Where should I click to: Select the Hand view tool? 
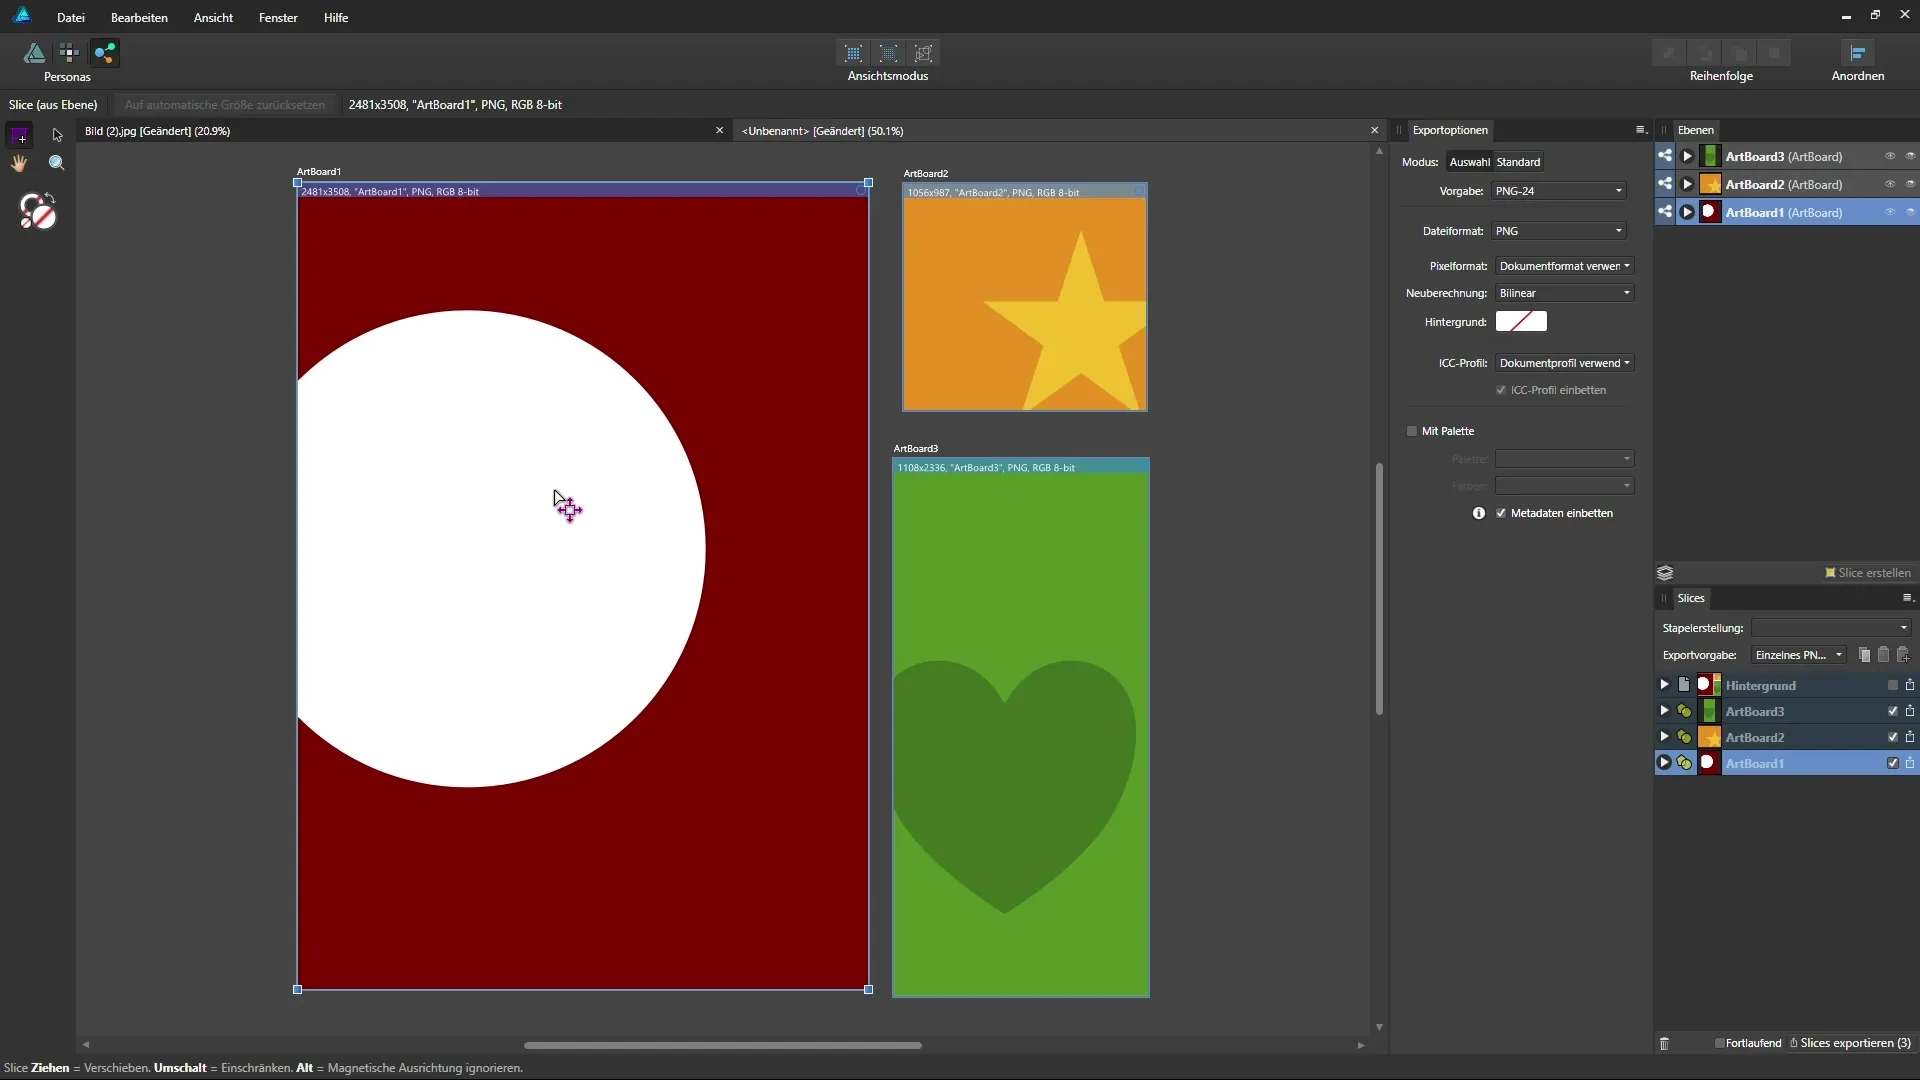point(19,163)
